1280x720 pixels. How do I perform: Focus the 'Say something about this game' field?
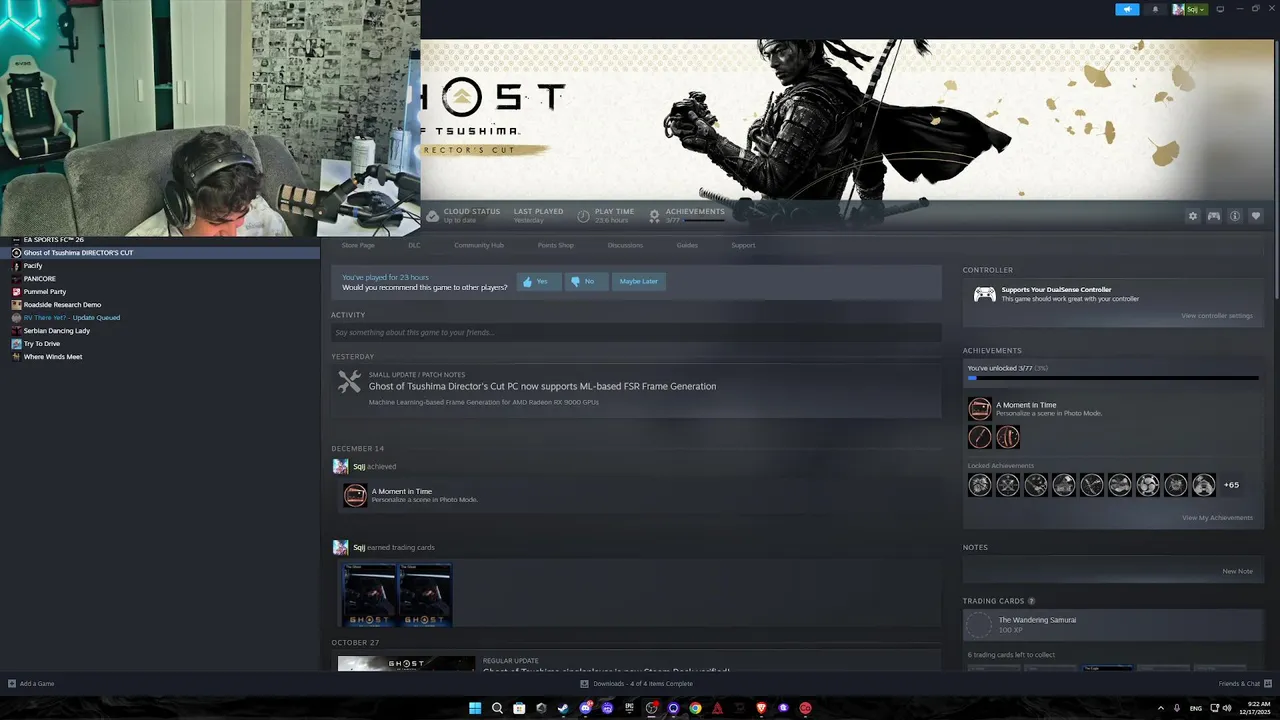click(x=636, y=332)
